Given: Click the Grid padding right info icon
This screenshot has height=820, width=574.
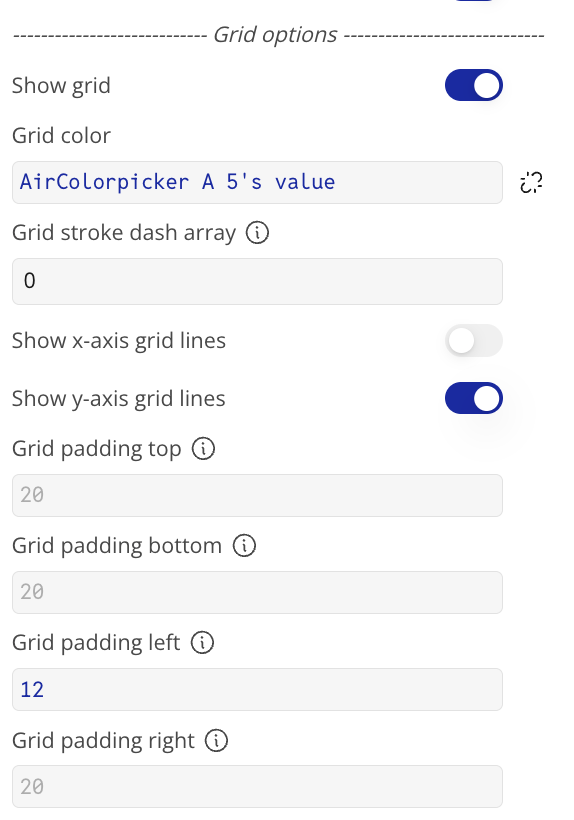Looking at the screenshot, I should coord(216,741).
